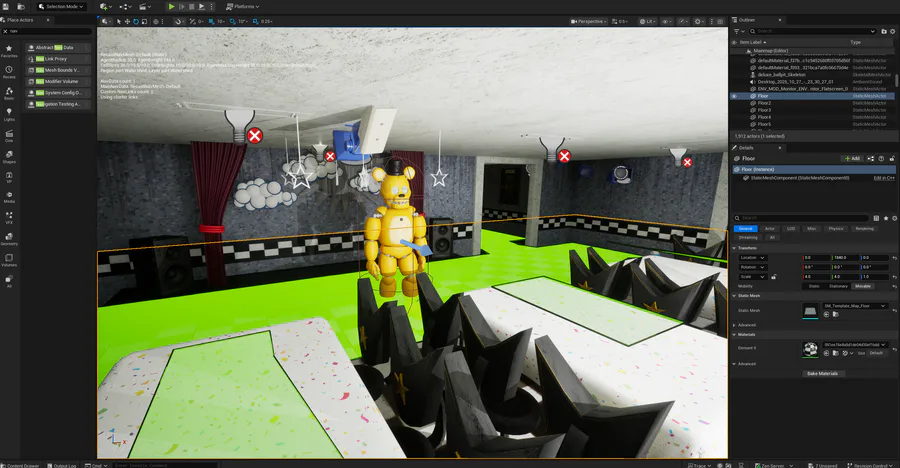The image size is (900, 468).
Task: Collapse the Transform section
Action: pyautogui.click(x=734, y=248)
